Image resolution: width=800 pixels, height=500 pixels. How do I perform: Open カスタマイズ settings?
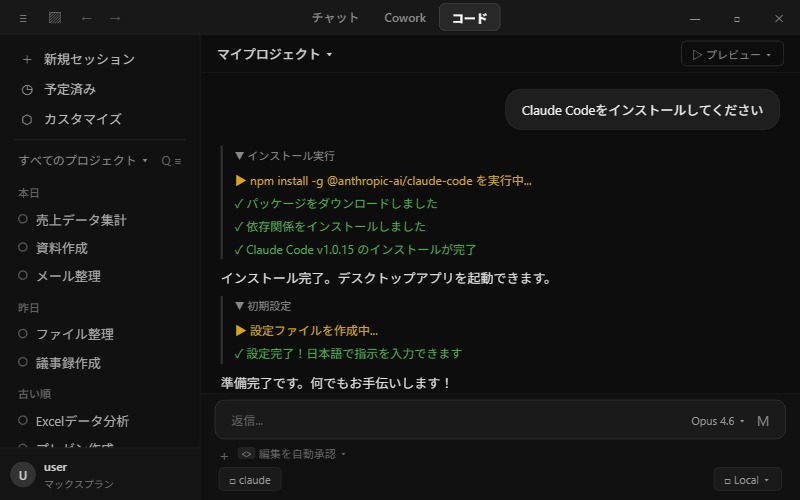coord(83,119)
